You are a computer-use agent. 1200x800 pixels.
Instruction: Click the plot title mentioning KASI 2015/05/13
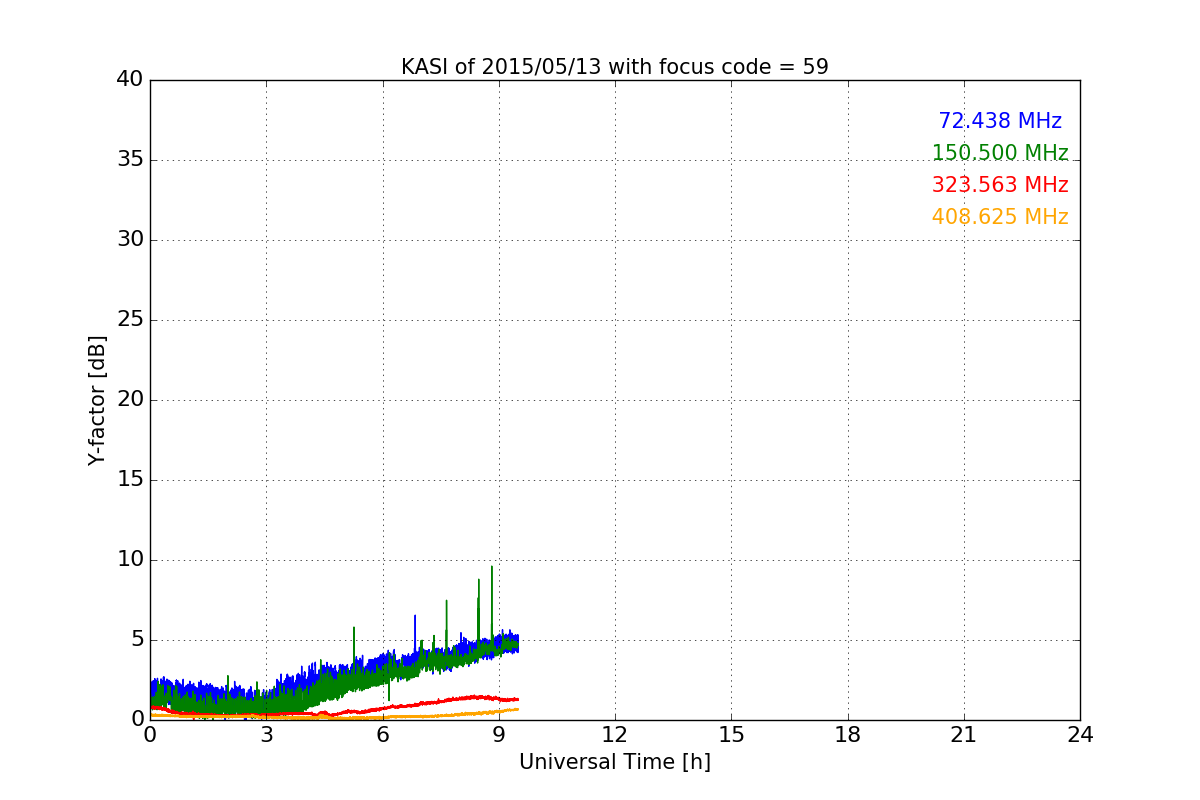[x=614, y=67]
